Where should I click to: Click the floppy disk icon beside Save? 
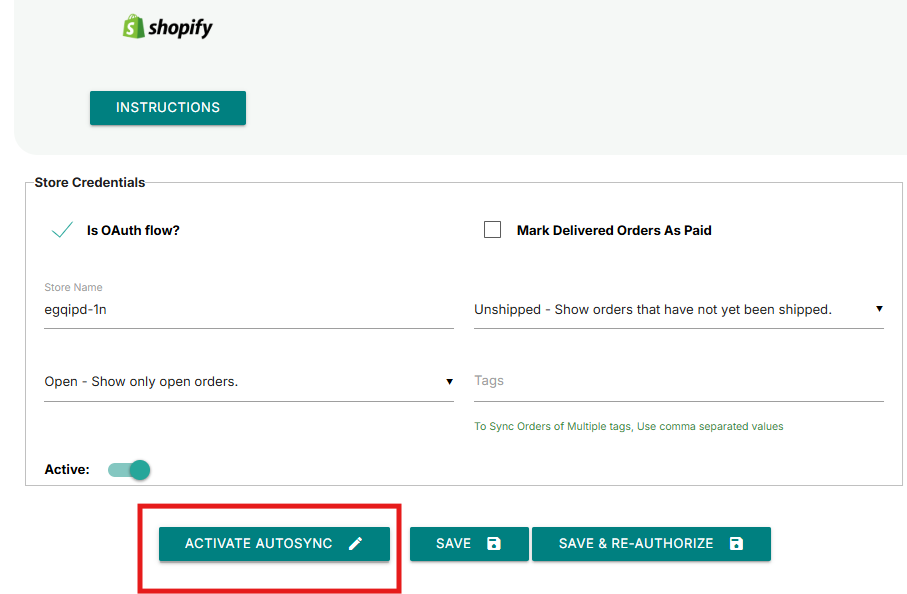pyautogui.click(x=493, y=544)
